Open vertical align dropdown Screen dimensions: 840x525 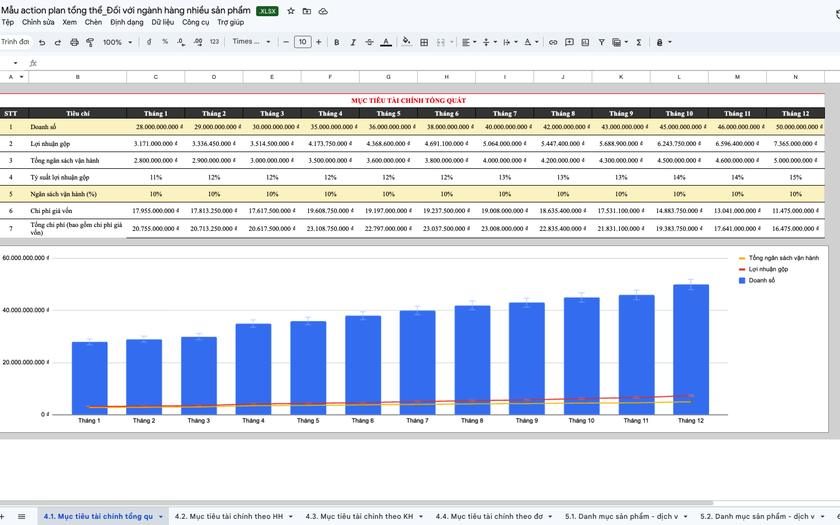click(x=490, y=42)
